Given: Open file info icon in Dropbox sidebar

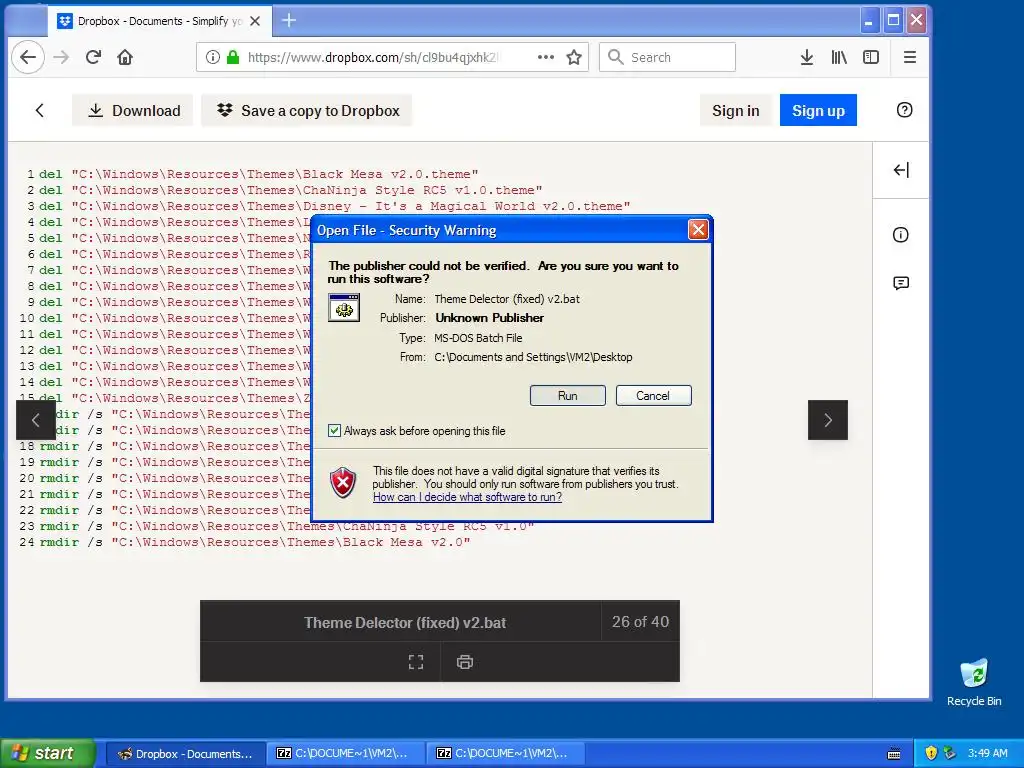Looking at the screenshot, I should pyautogui.click(x=901, y=235).
